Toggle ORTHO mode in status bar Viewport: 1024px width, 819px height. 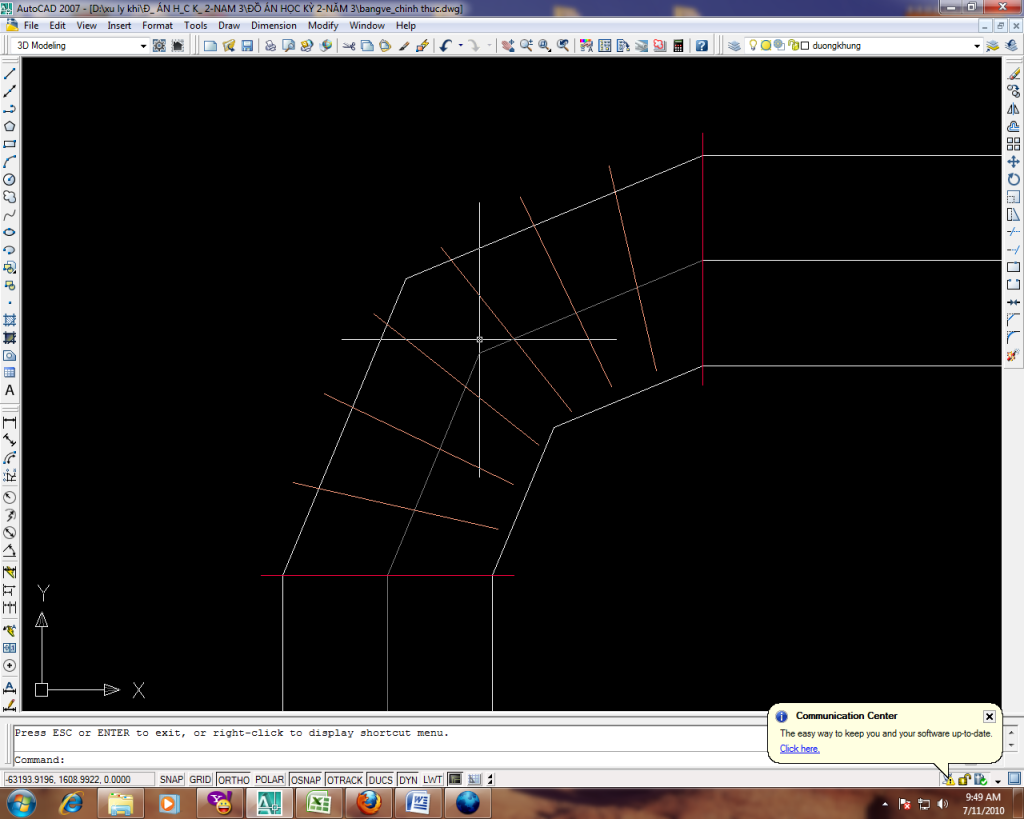click(233, 779)
